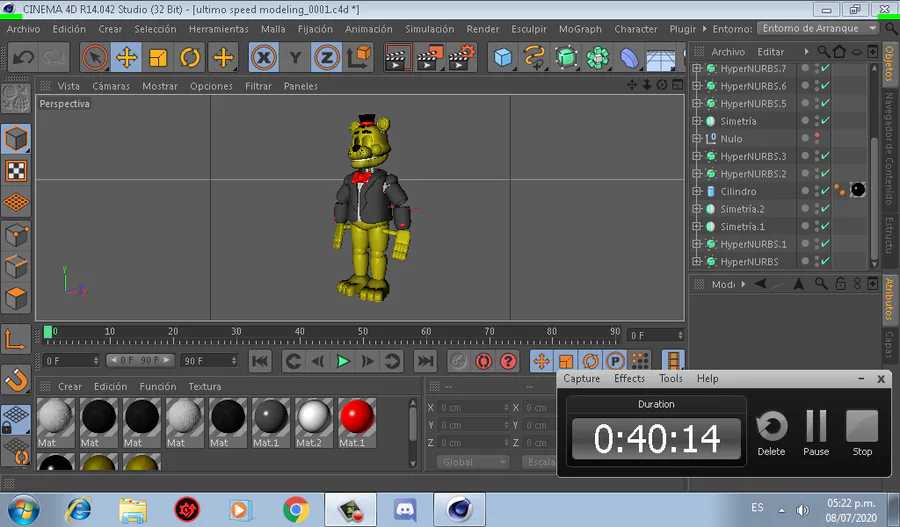Expand the Nulo object node
This screenshot has width=900, height=527.
(696, 138)
